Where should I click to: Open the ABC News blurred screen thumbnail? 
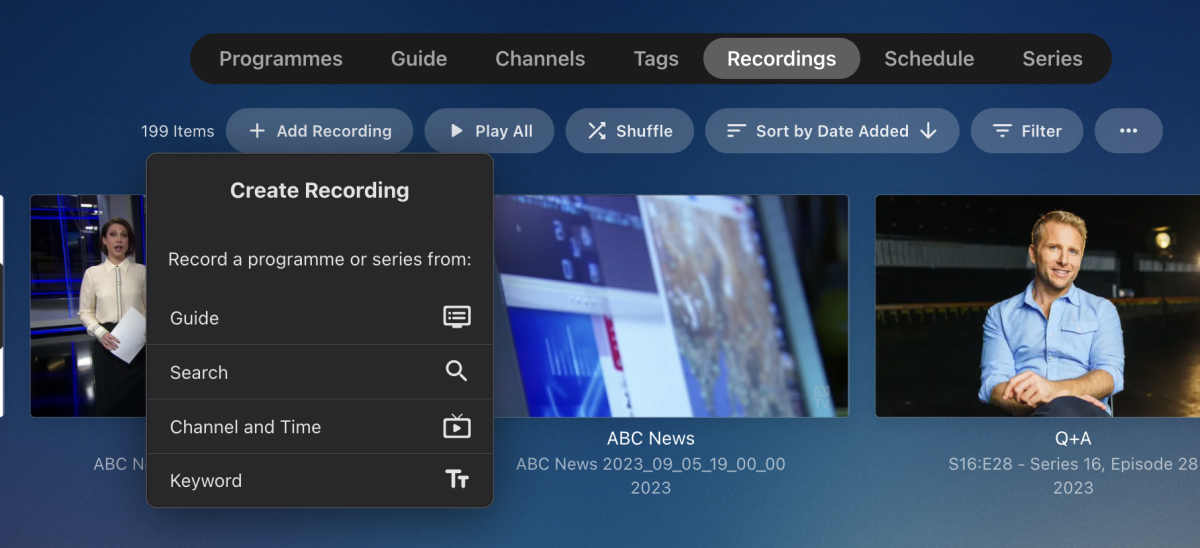tap(670, 306)
